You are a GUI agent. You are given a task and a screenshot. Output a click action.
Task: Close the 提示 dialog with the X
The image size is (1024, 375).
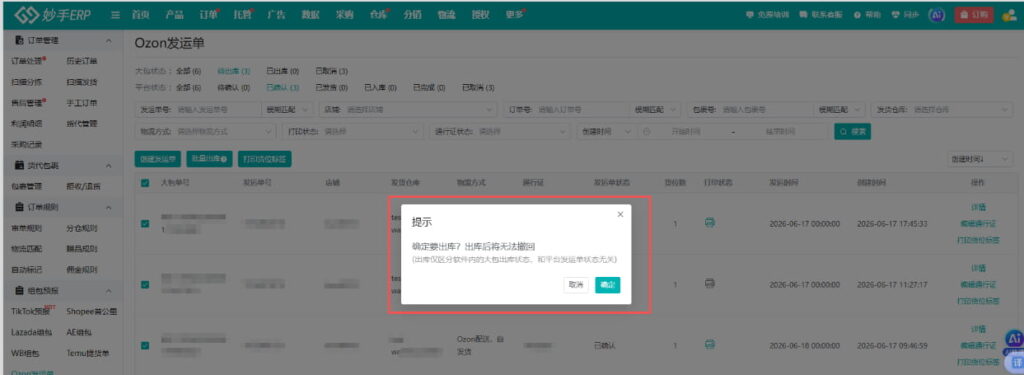pyautogui.click(x=620, y=214)
